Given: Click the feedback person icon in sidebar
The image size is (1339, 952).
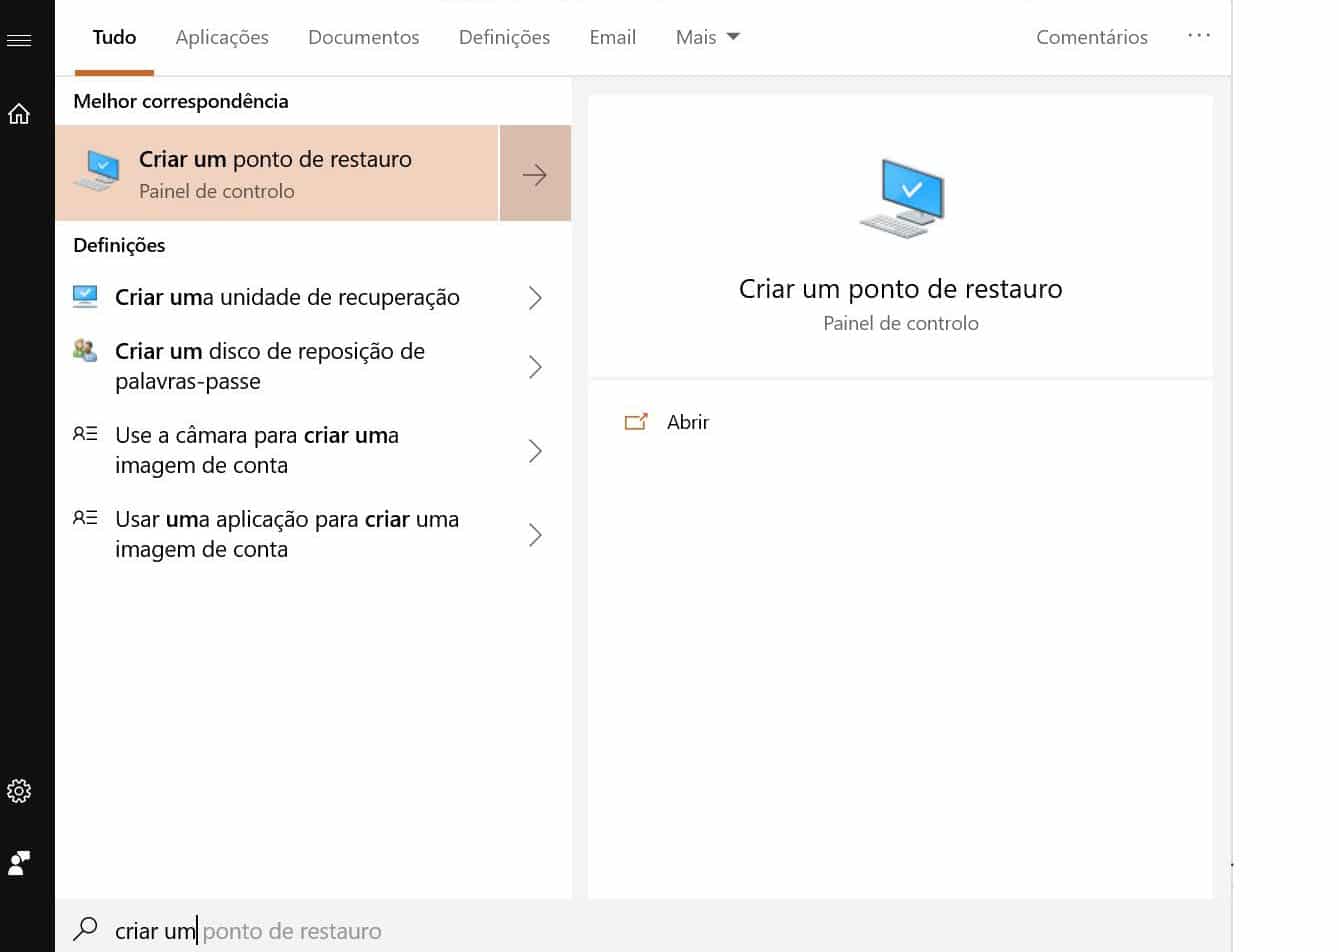Looking at the screenshot, I should pos(19,863).
